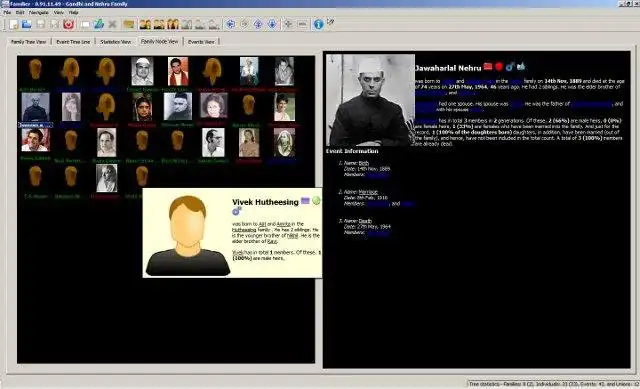This screenshot has height=389, width=640.
Task: Click the thumbs-up icon beside Jawaharlal Nehru
Action: click(x=521, y=66)
